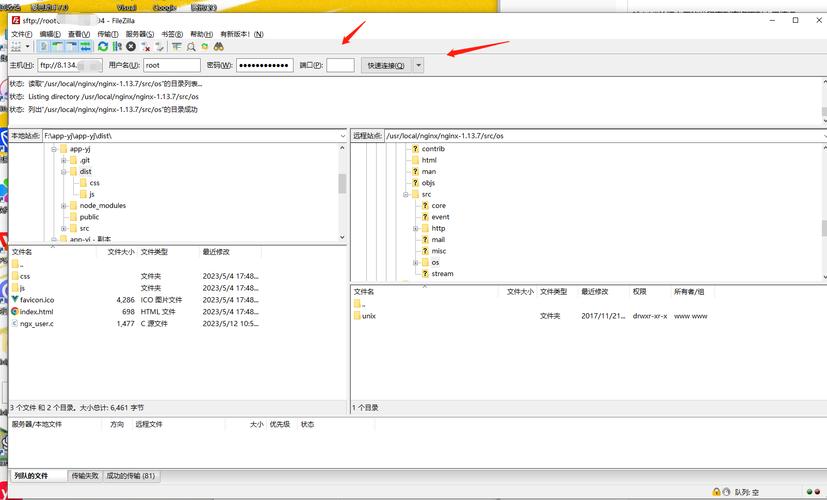The height and width of the screenshot is (500, 827).
Task: Click the local tree vertical scrollbar thumb
Action: click(x=342, y=184)
